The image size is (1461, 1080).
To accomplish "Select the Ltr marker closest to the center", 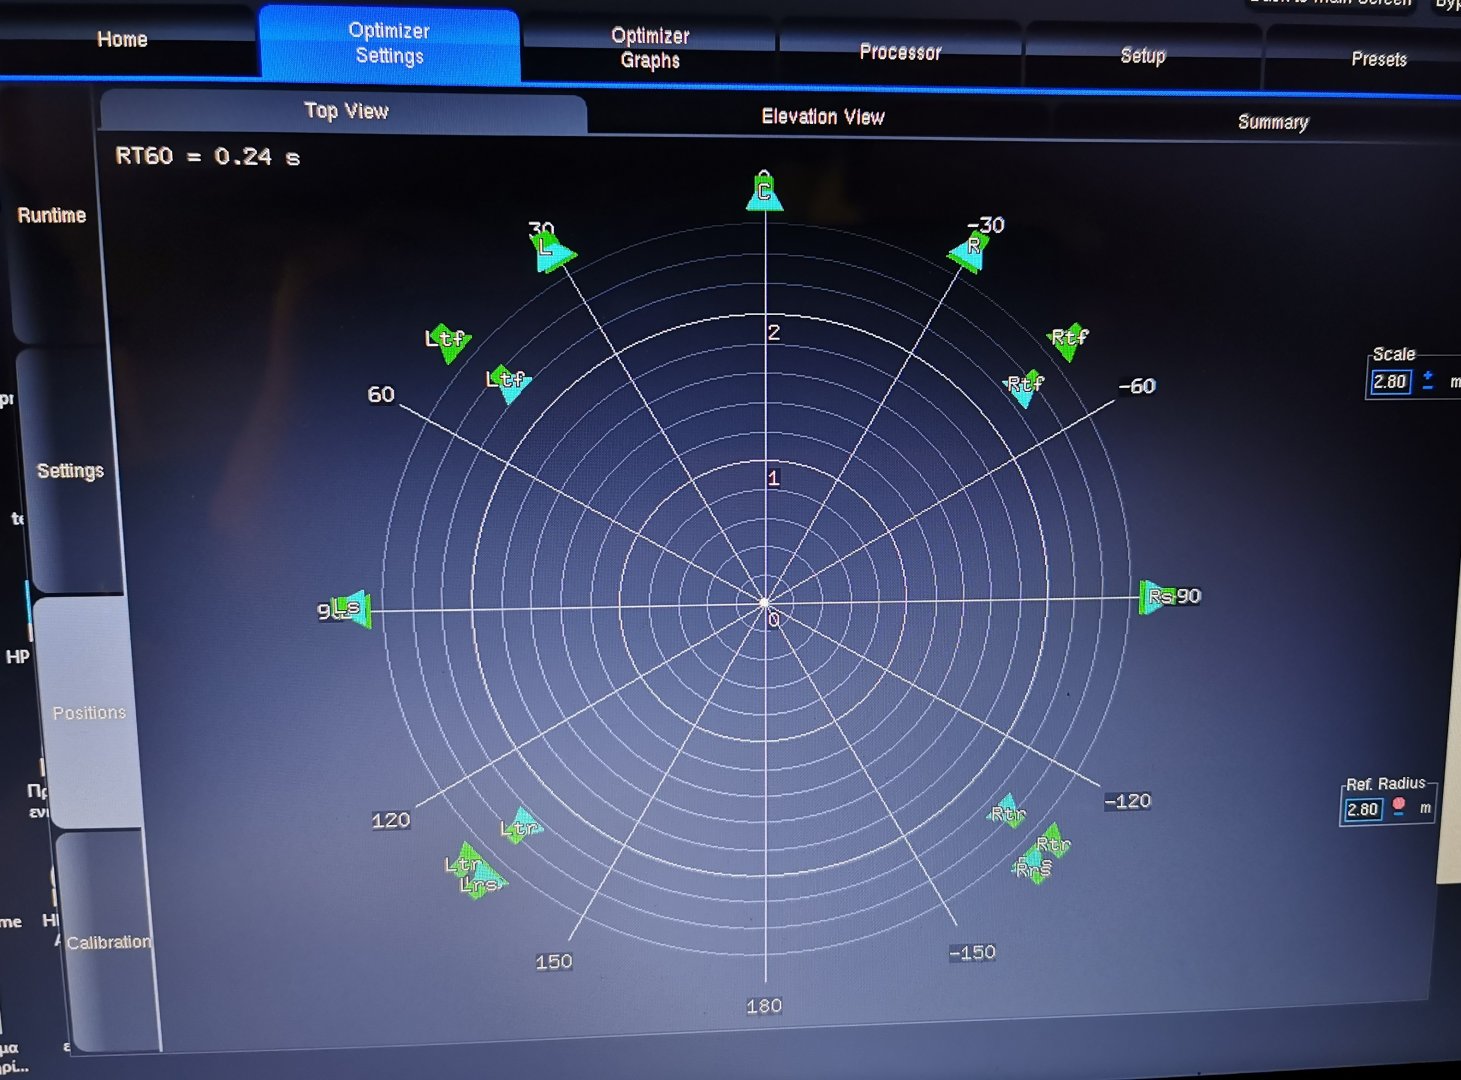I will [519, 826].
